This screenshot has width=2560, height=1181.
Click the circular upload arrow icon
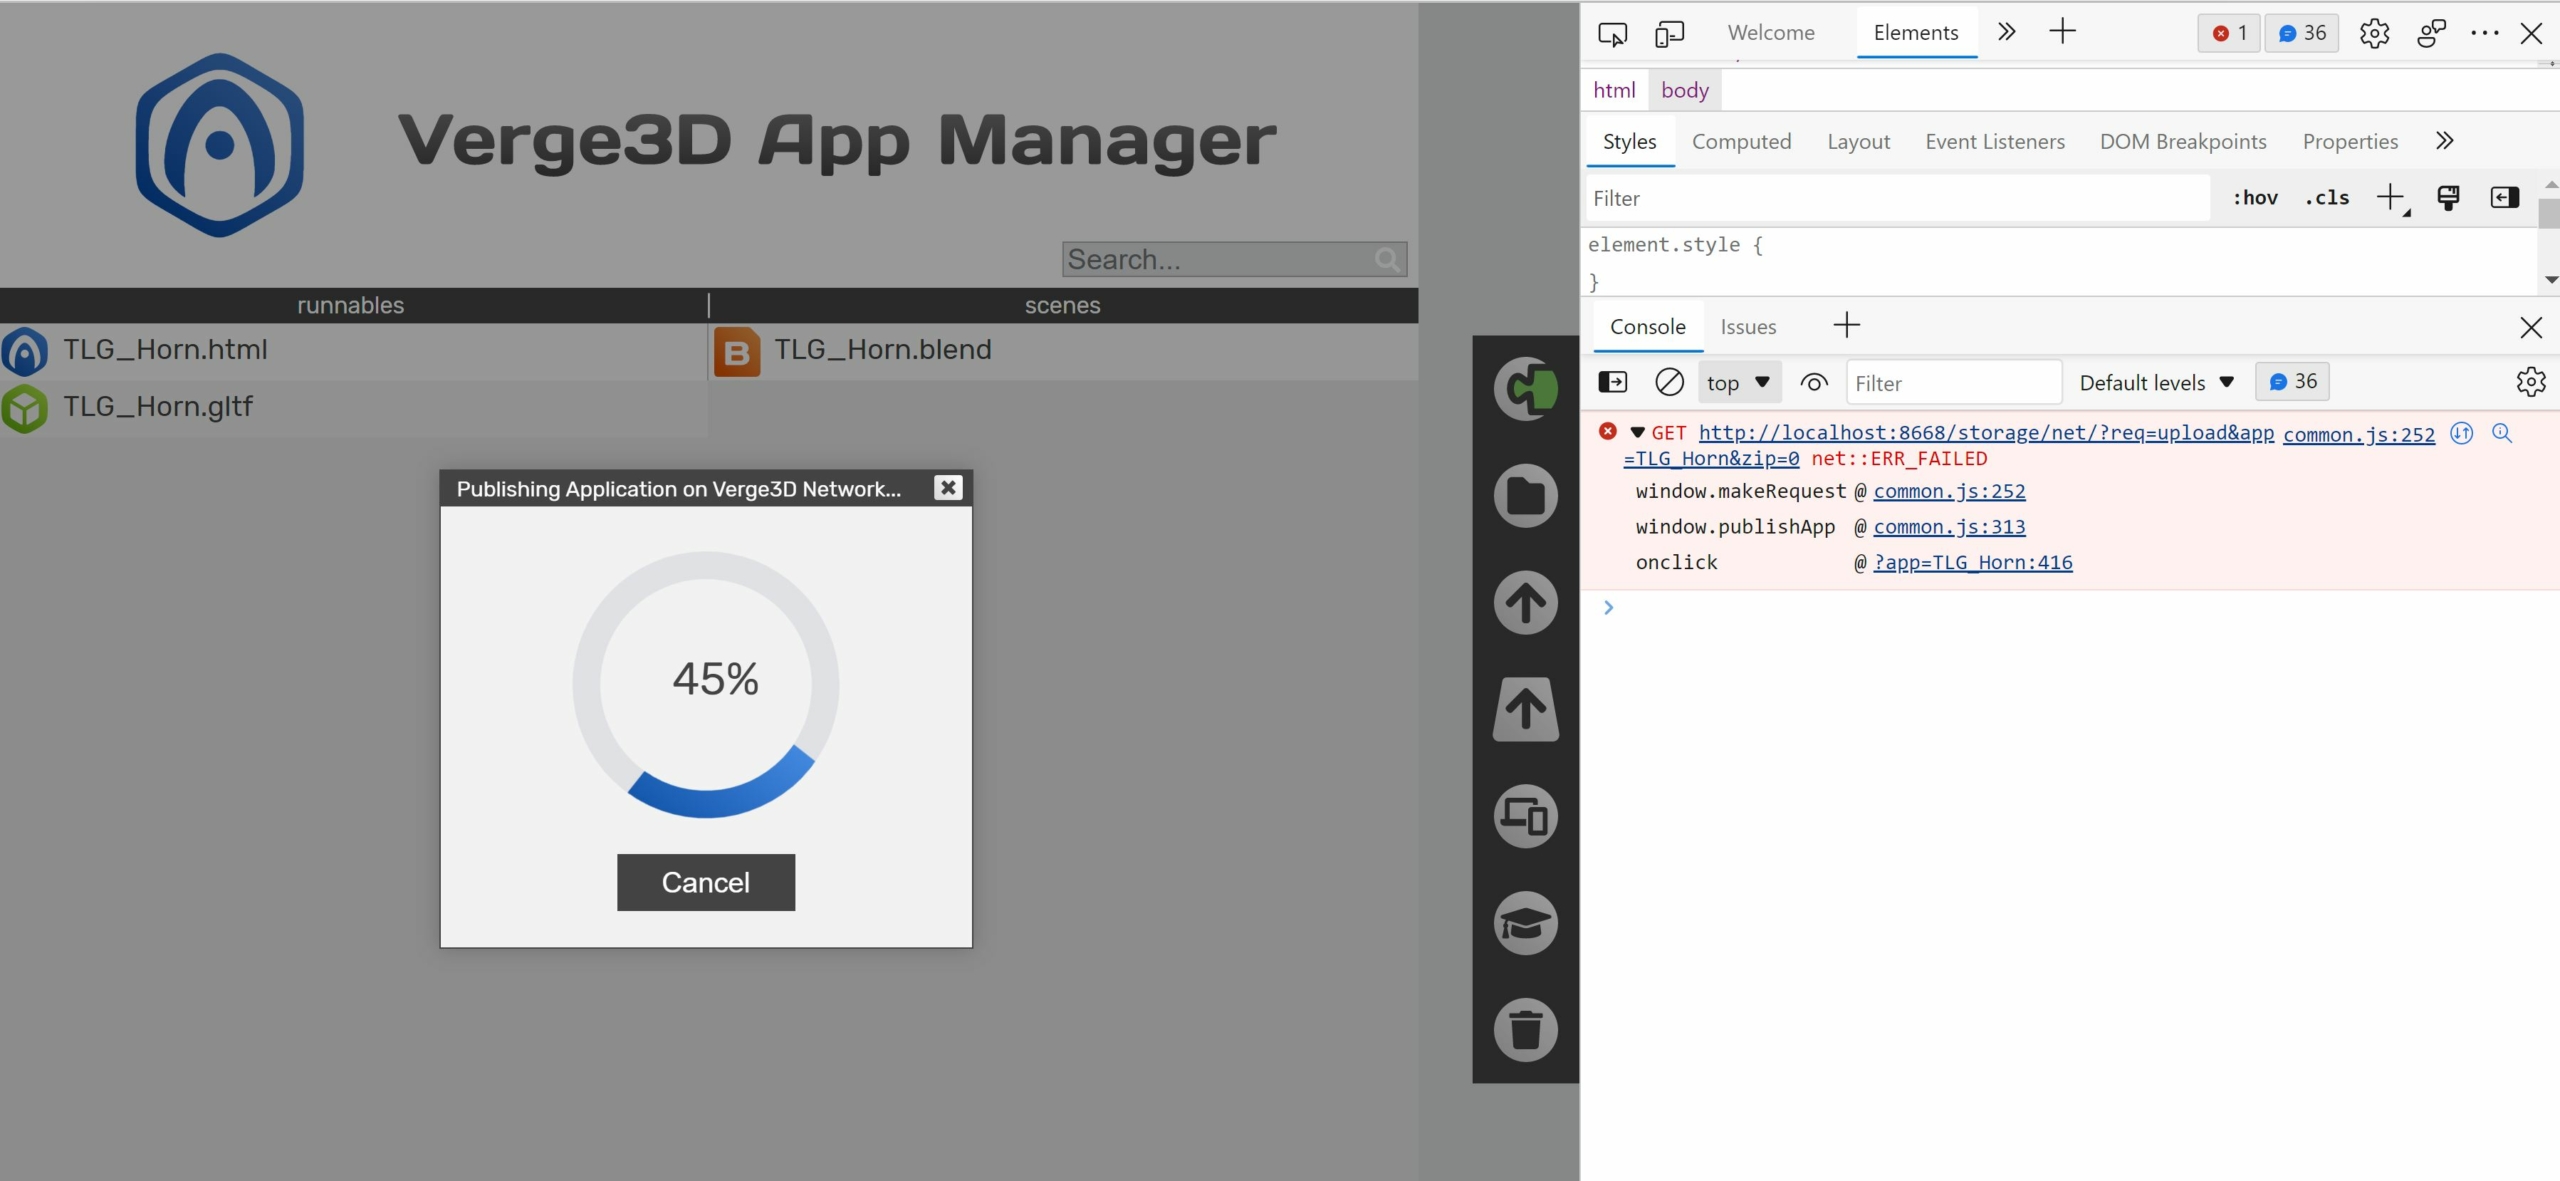point(1526,602)
